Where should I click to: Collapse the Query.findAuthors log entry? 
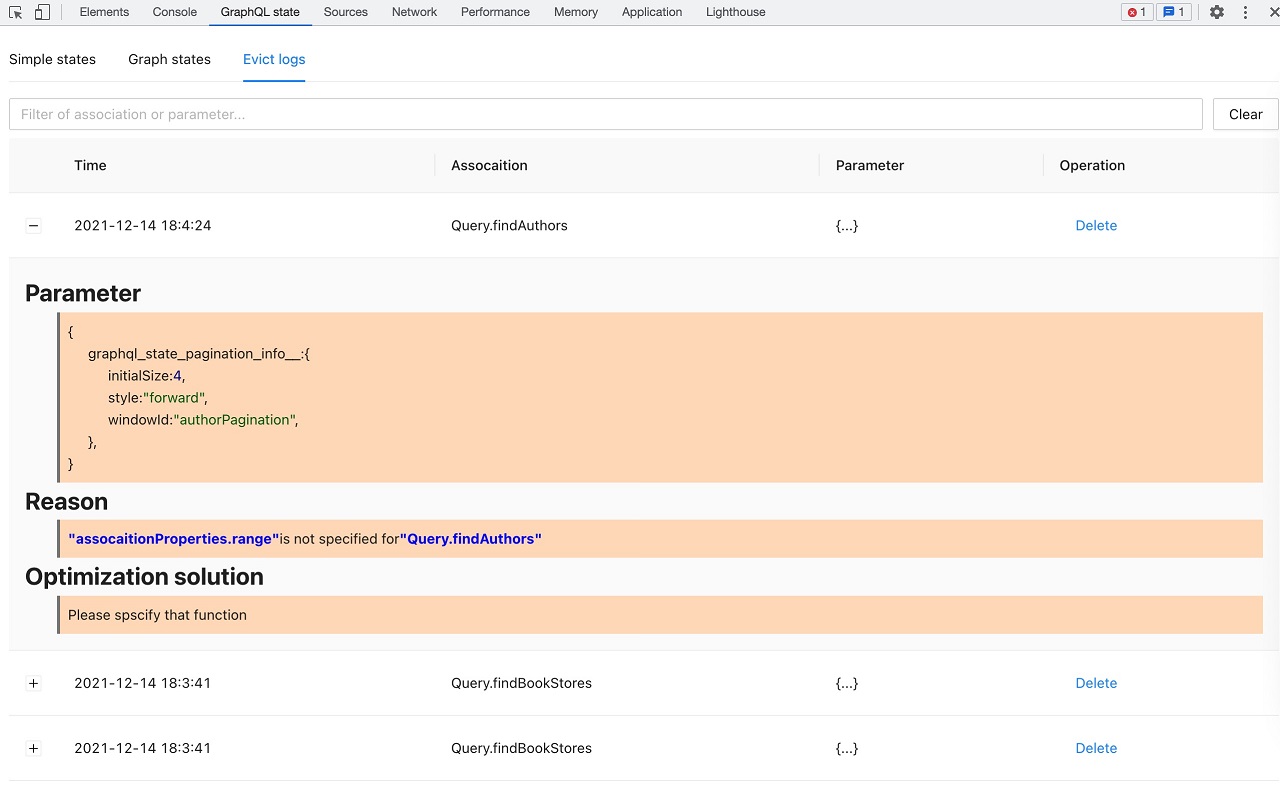click(34, 225)
